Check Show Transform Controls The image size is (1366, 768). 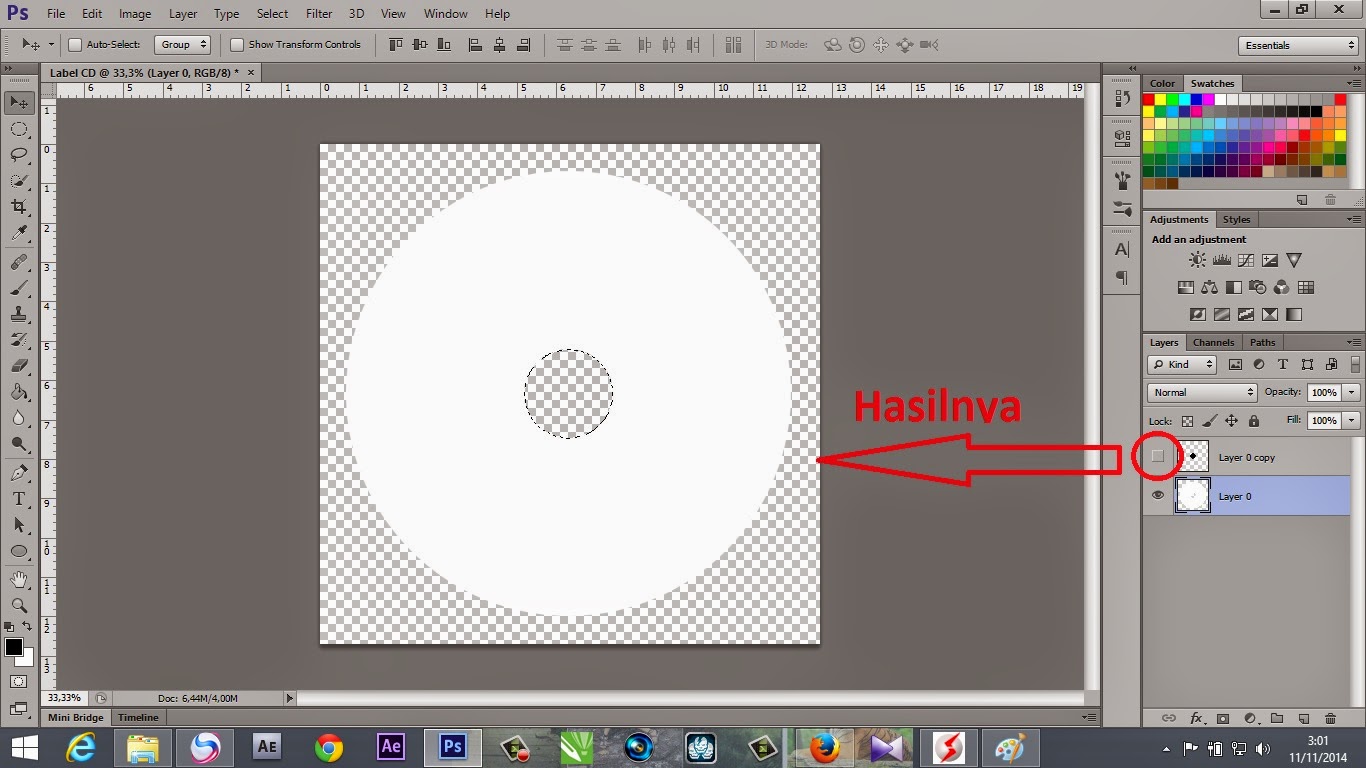[237, 44]
